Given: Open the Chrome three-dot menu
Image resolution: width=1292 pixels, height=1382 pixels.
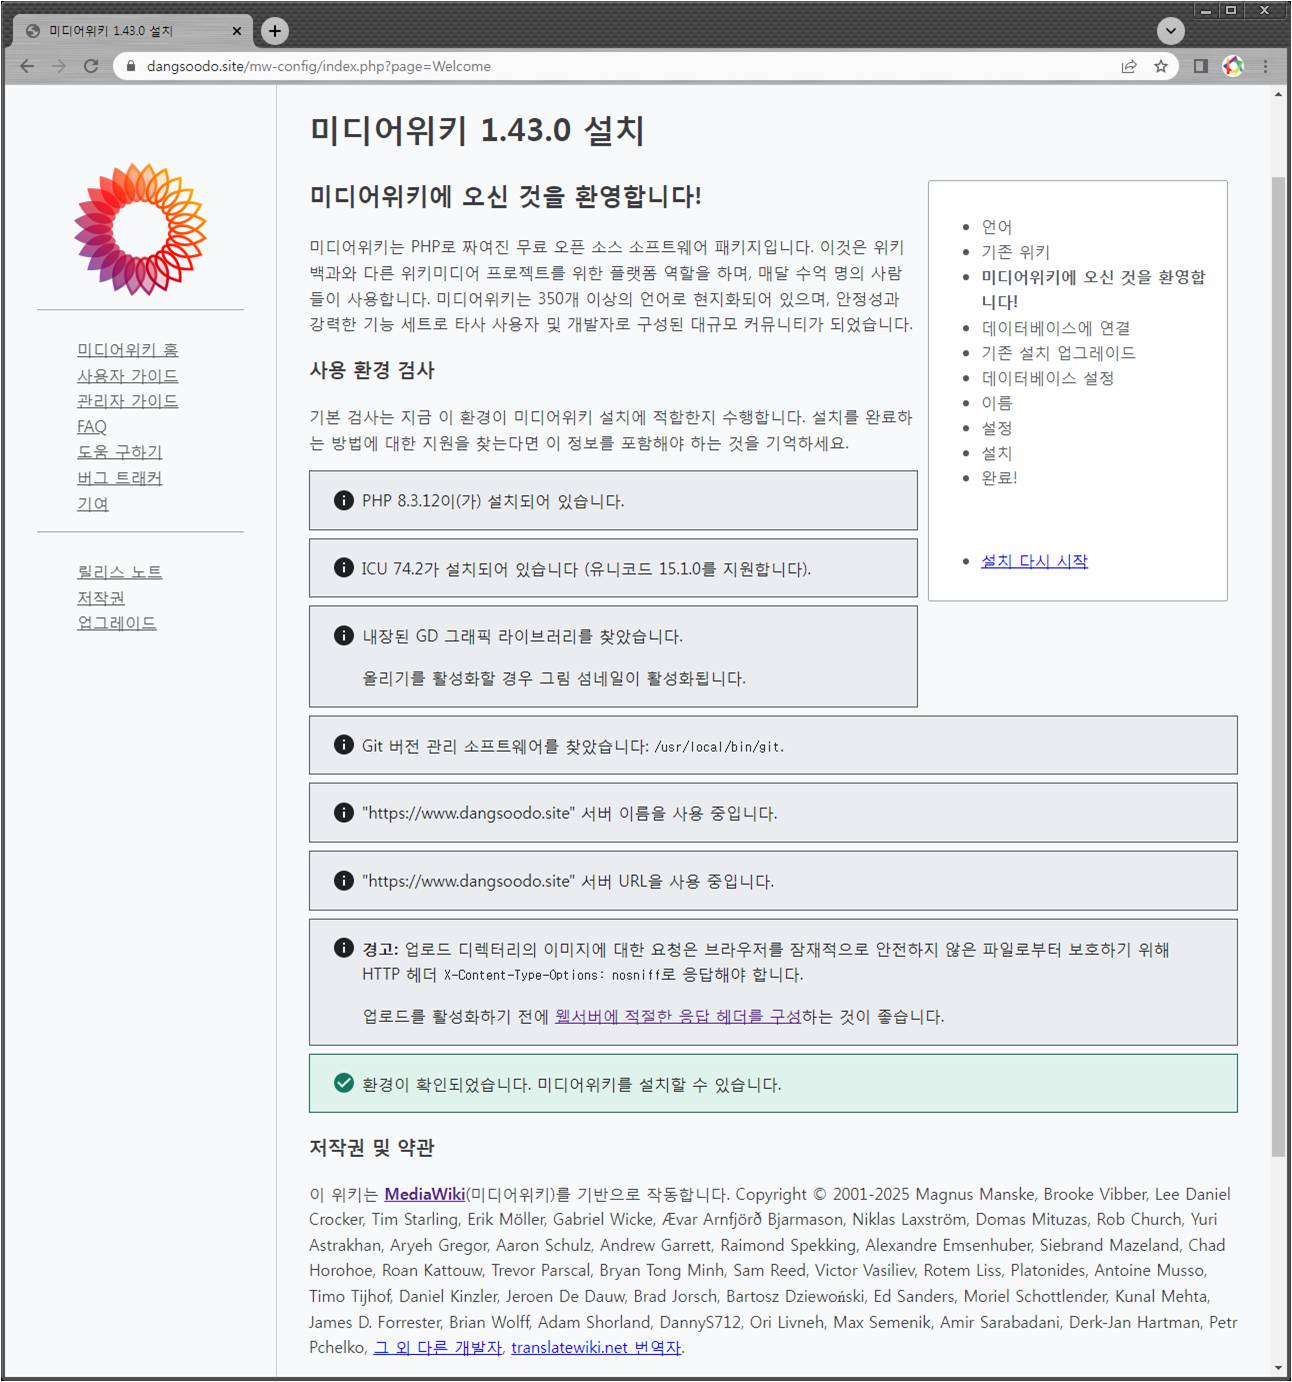Looking at the screenshot, I should pyautogui.click(x=1265, y=66).
